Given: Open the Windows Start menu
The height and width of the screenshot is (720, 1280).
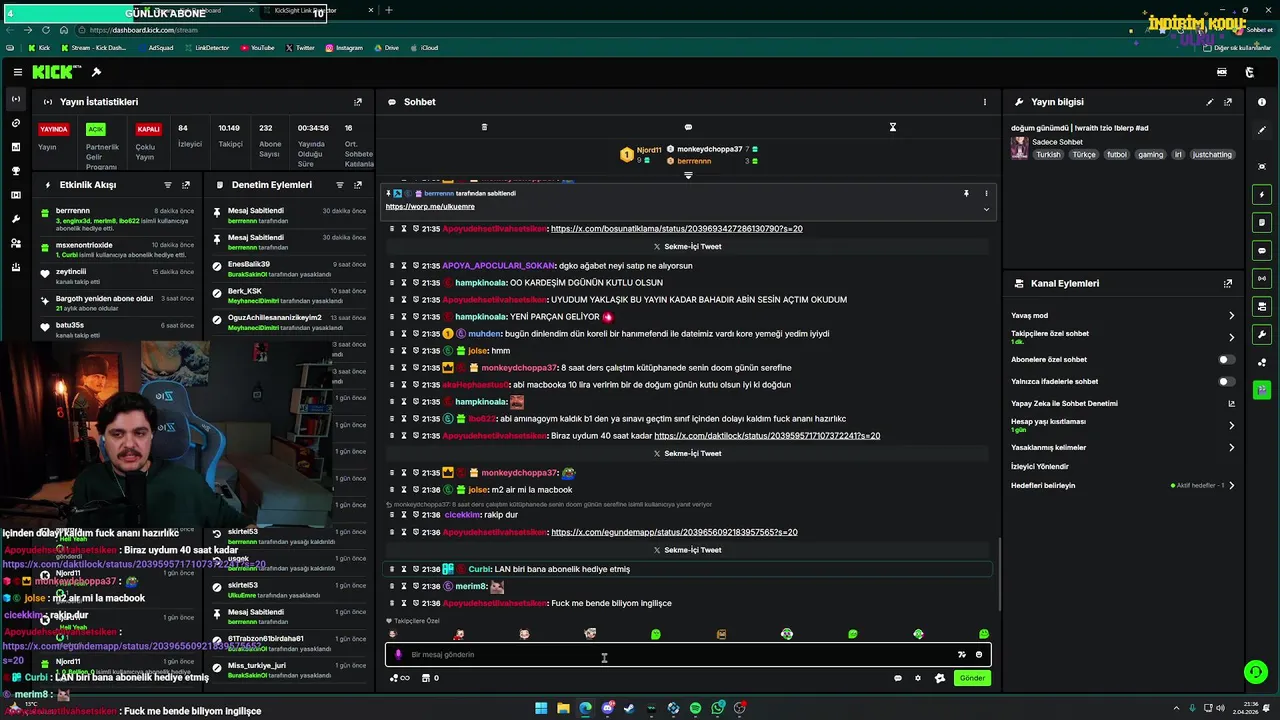Looking at the screenshot, I should coord(541,708).
